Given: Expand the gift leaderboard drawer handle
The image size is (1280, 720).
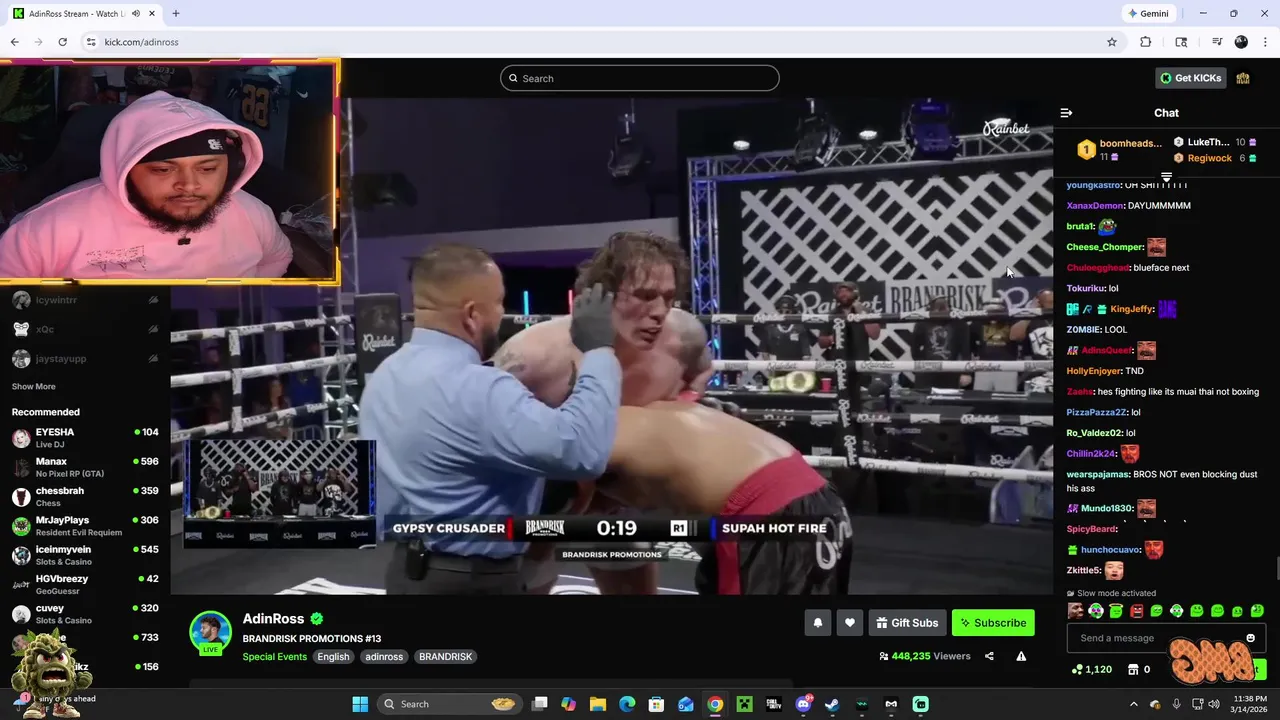Looking at the screenshot, I should tap(1166, 177).
